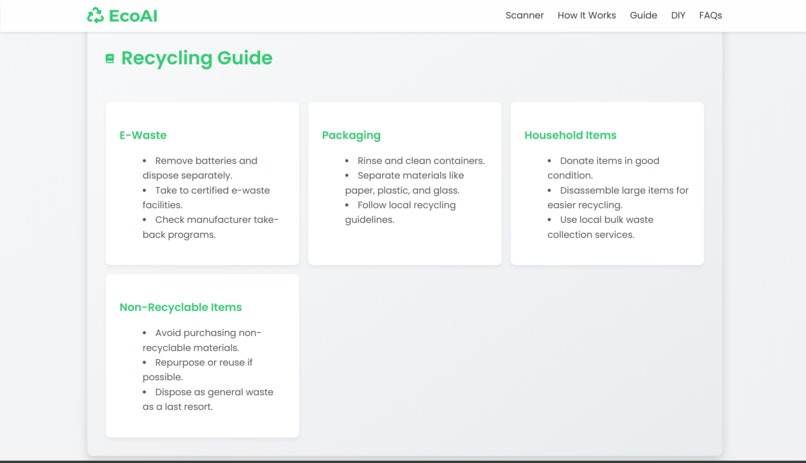Screen dimensions: 806x463
Task: Select the E-Waste card heading
Action: click(143, 135)
